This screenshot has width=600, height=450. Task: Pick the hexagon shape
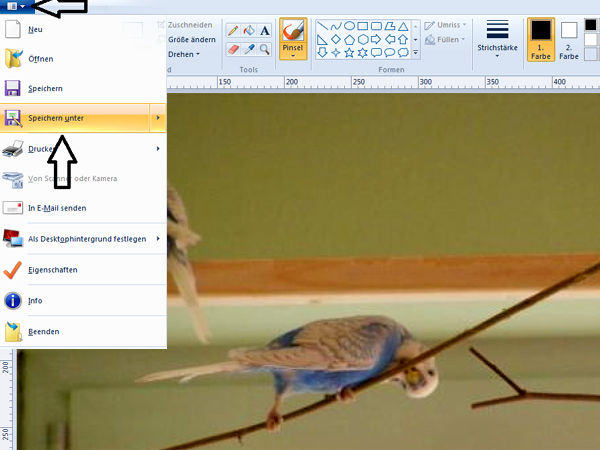(363, 39)
